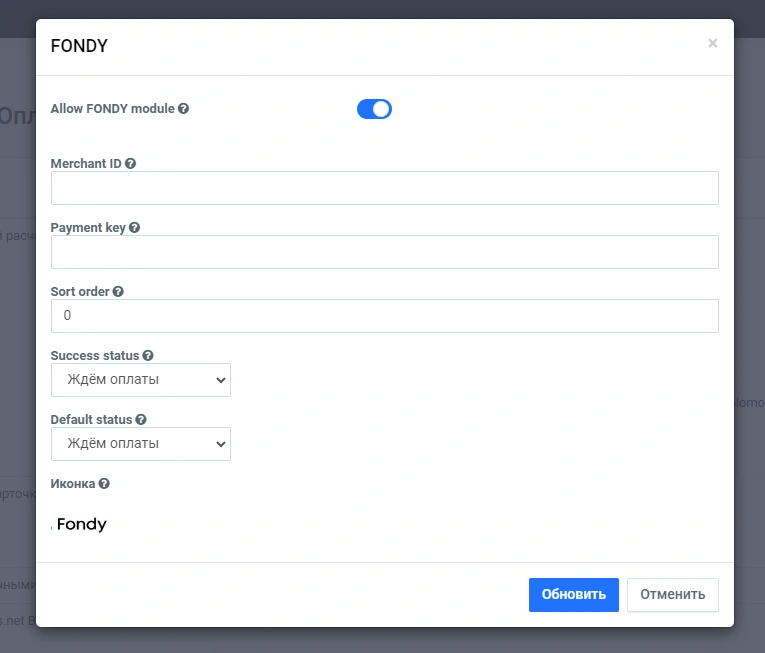Click the Merchant ID help icon
Viewport: 765px width, 653px height.
130,163
